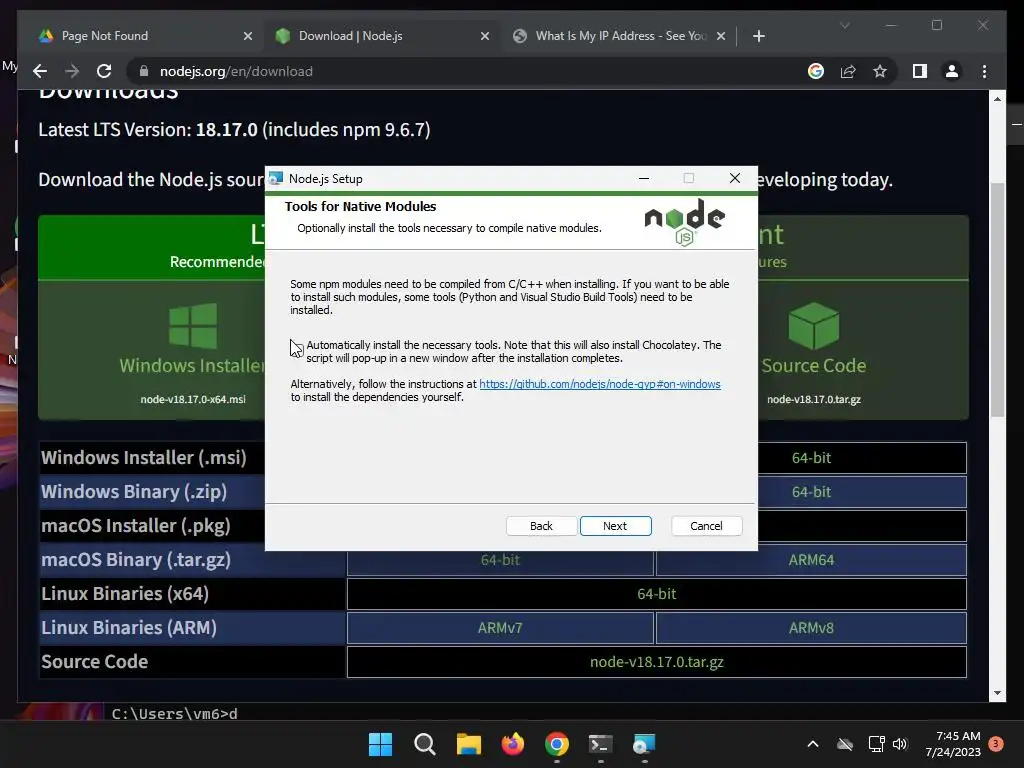Click the cloud sync tray icon

tap(845, 744)
